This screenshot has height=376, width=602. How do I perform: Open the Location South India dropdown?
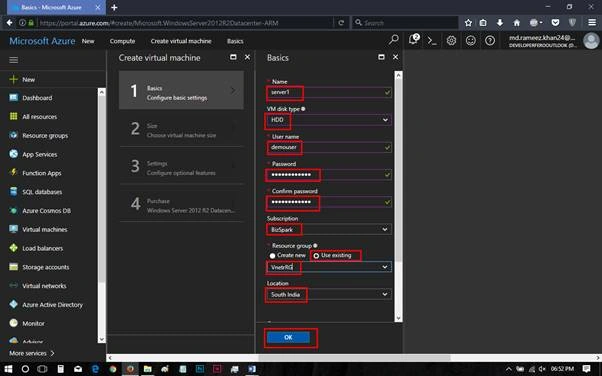pyautogui.click(x=329, y=294)
